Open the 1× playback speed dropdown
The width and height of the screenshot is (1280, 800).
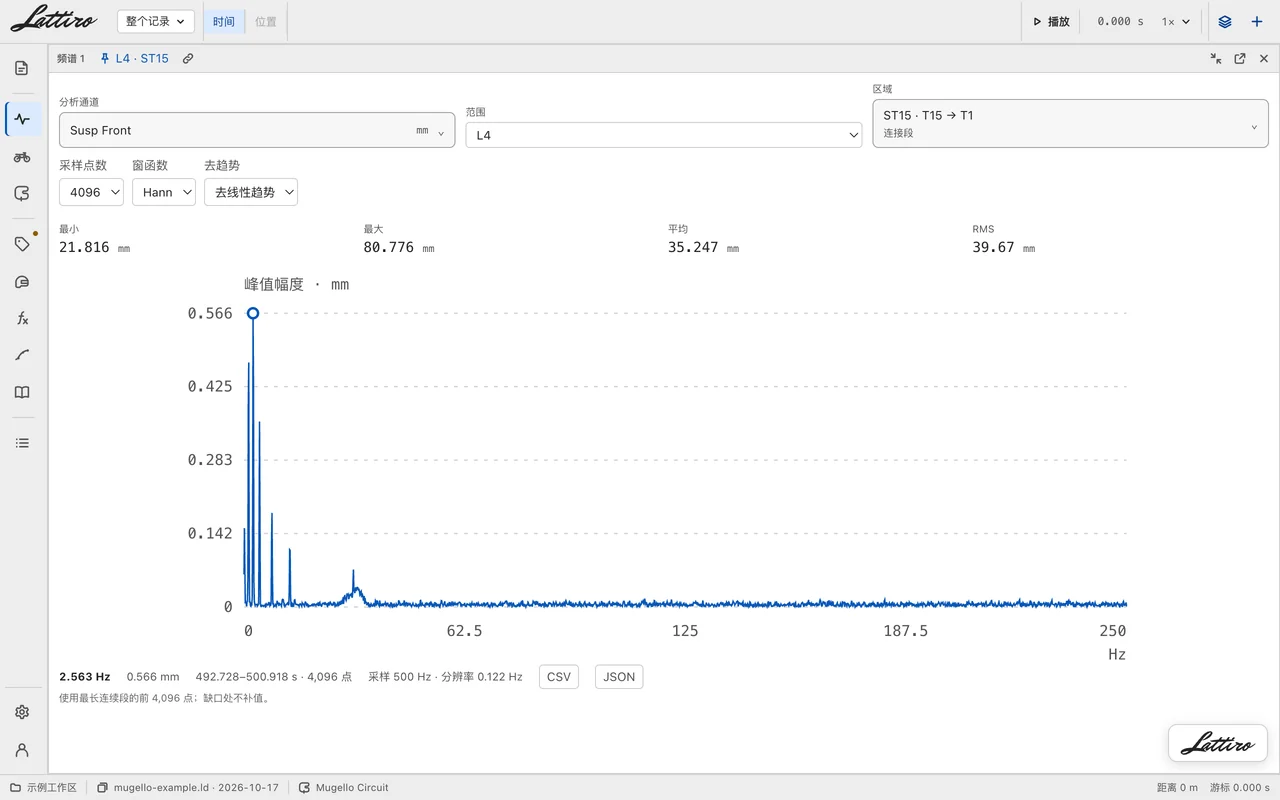pyautogui.click(x=1176, y=21)
